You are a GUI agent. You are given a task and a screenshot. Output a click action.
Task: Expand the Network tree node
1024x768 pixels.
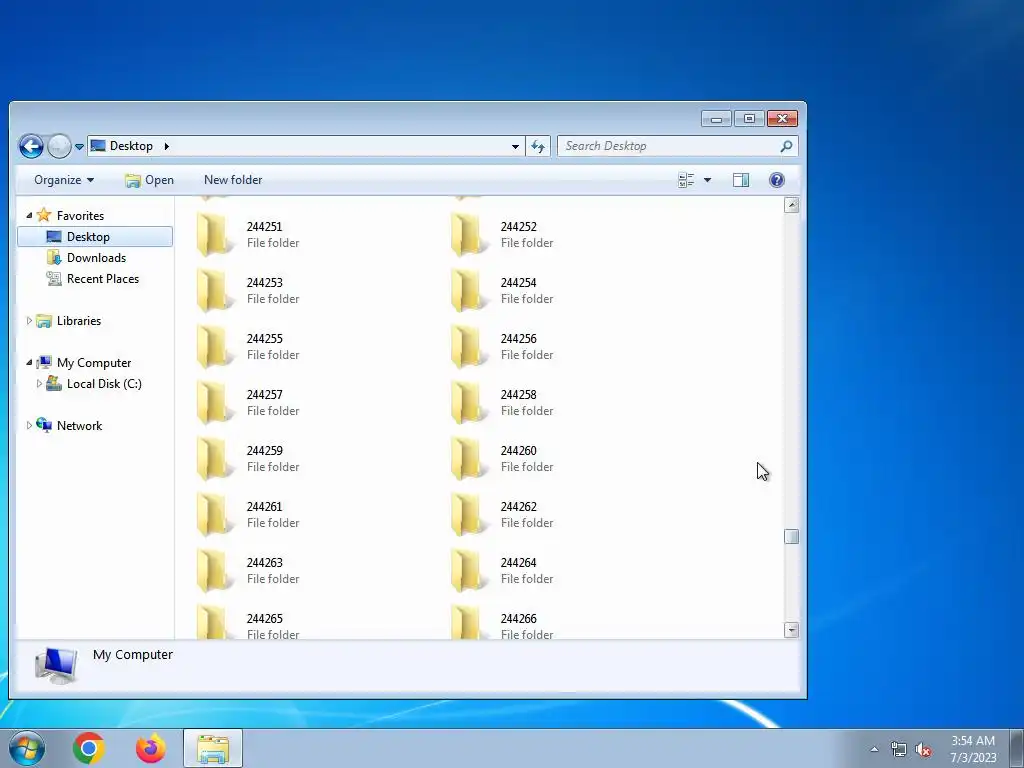pos(29,425)
